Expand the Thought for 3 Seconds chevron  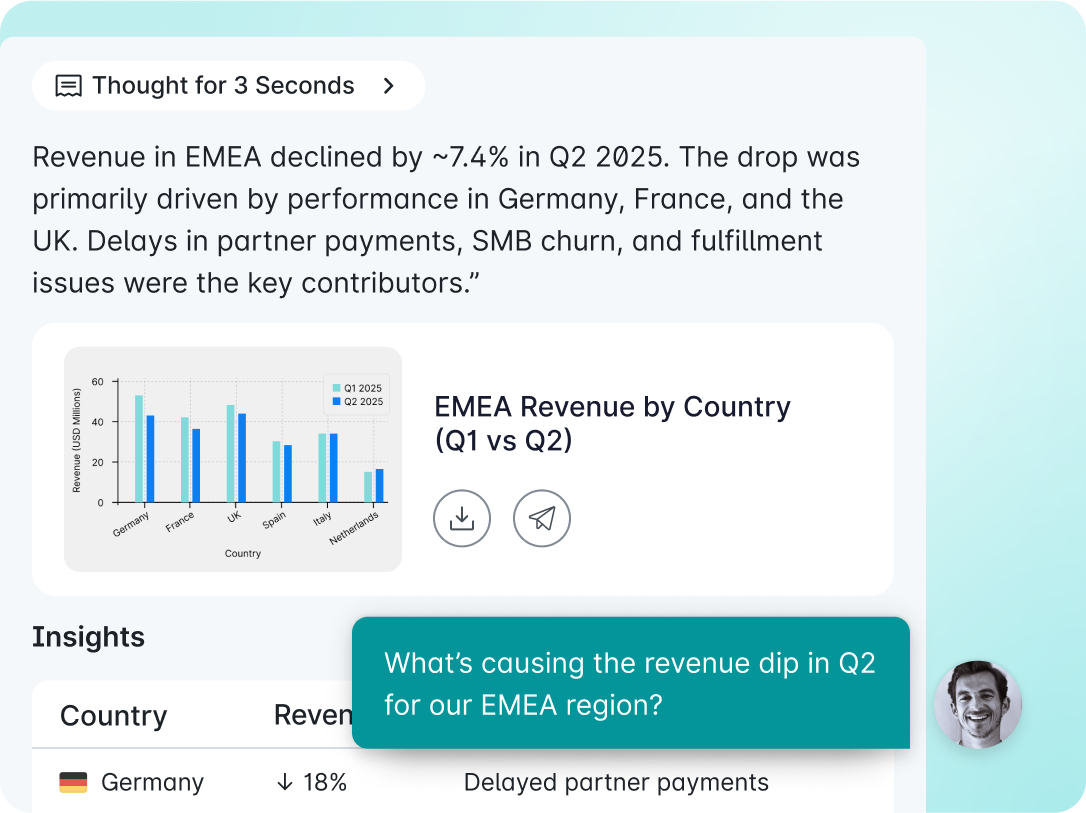point(389,86)
